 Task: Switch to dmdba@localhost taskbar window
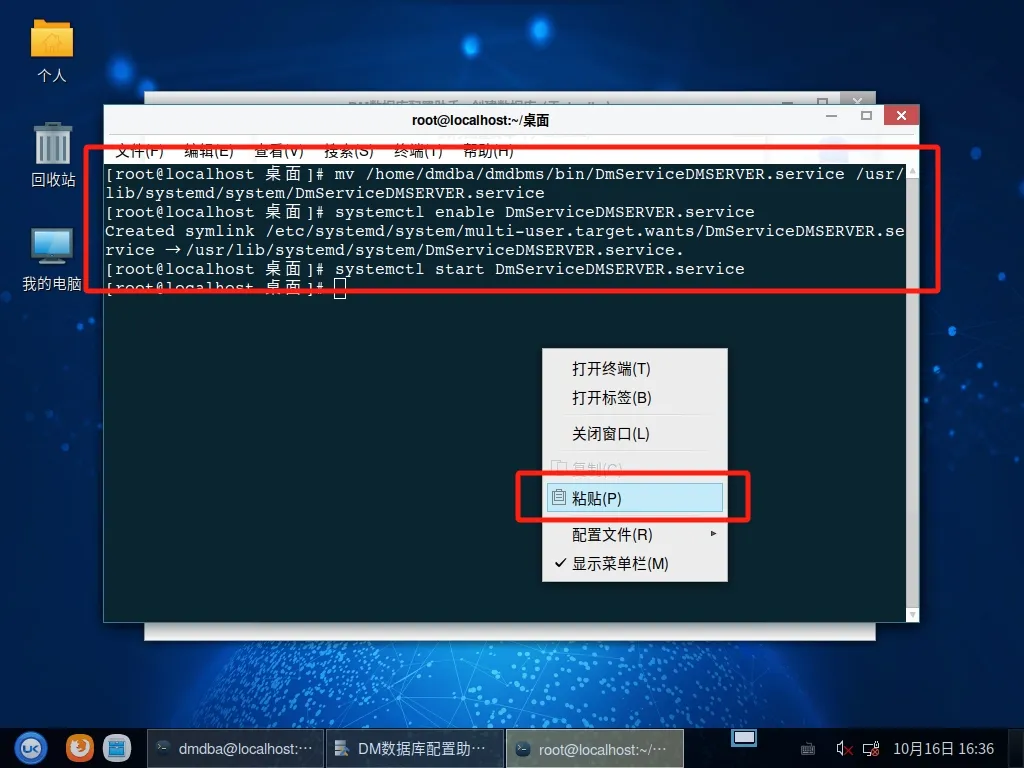(x=235, y=748)
